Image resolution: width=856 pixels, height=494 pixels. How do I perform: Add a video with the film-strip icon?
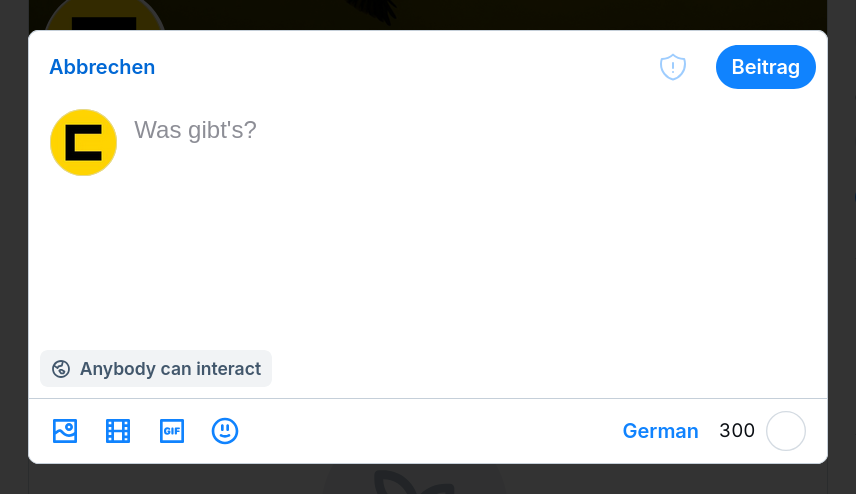pyautogui.click(x=118, y=431)
